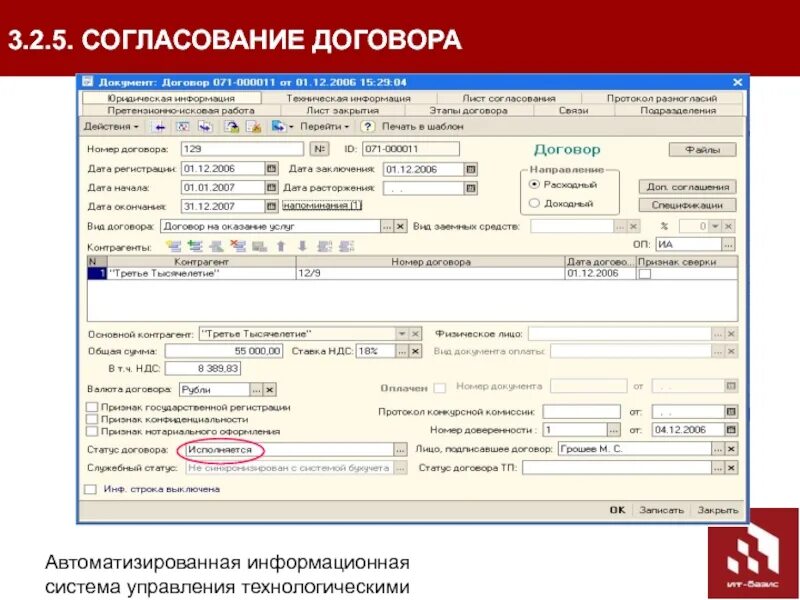The width and height of the screenshot is (800, 600).
Task: Click the last sort icon in Контрагенты toolbar
Action: coord(346,246)
